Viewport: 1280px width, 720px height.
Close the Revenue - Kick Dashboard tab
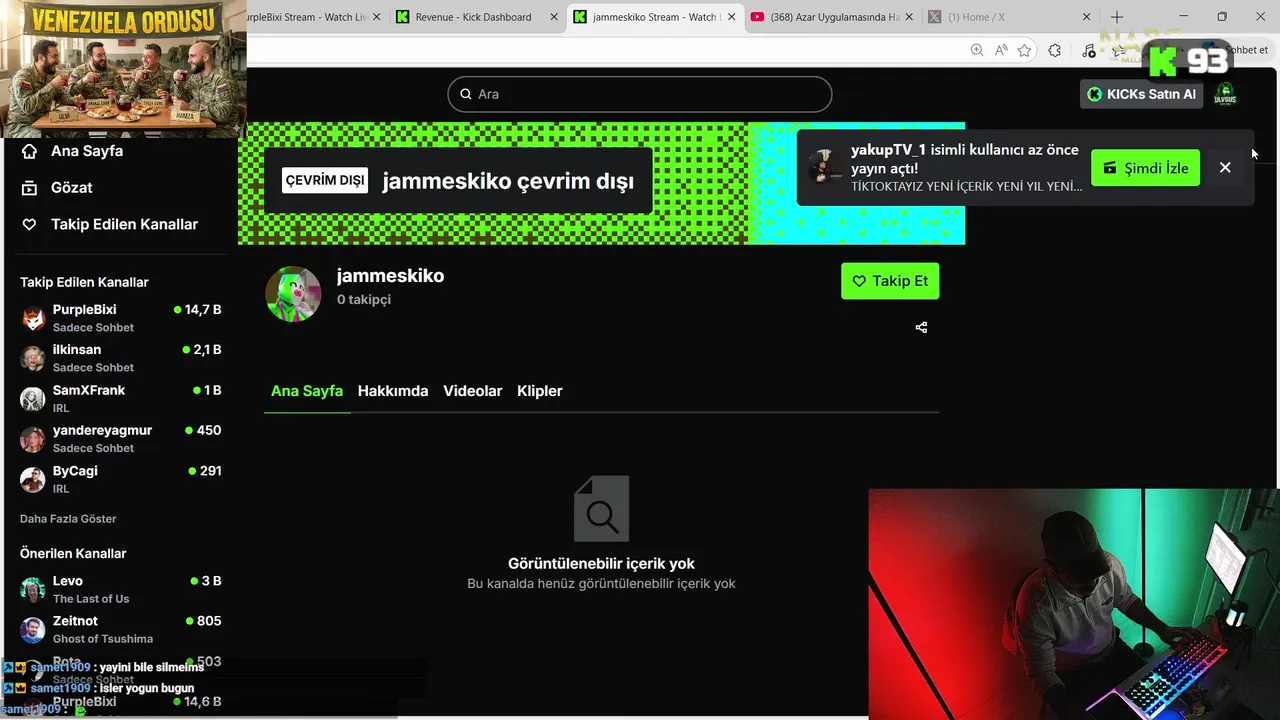point(552,17)
